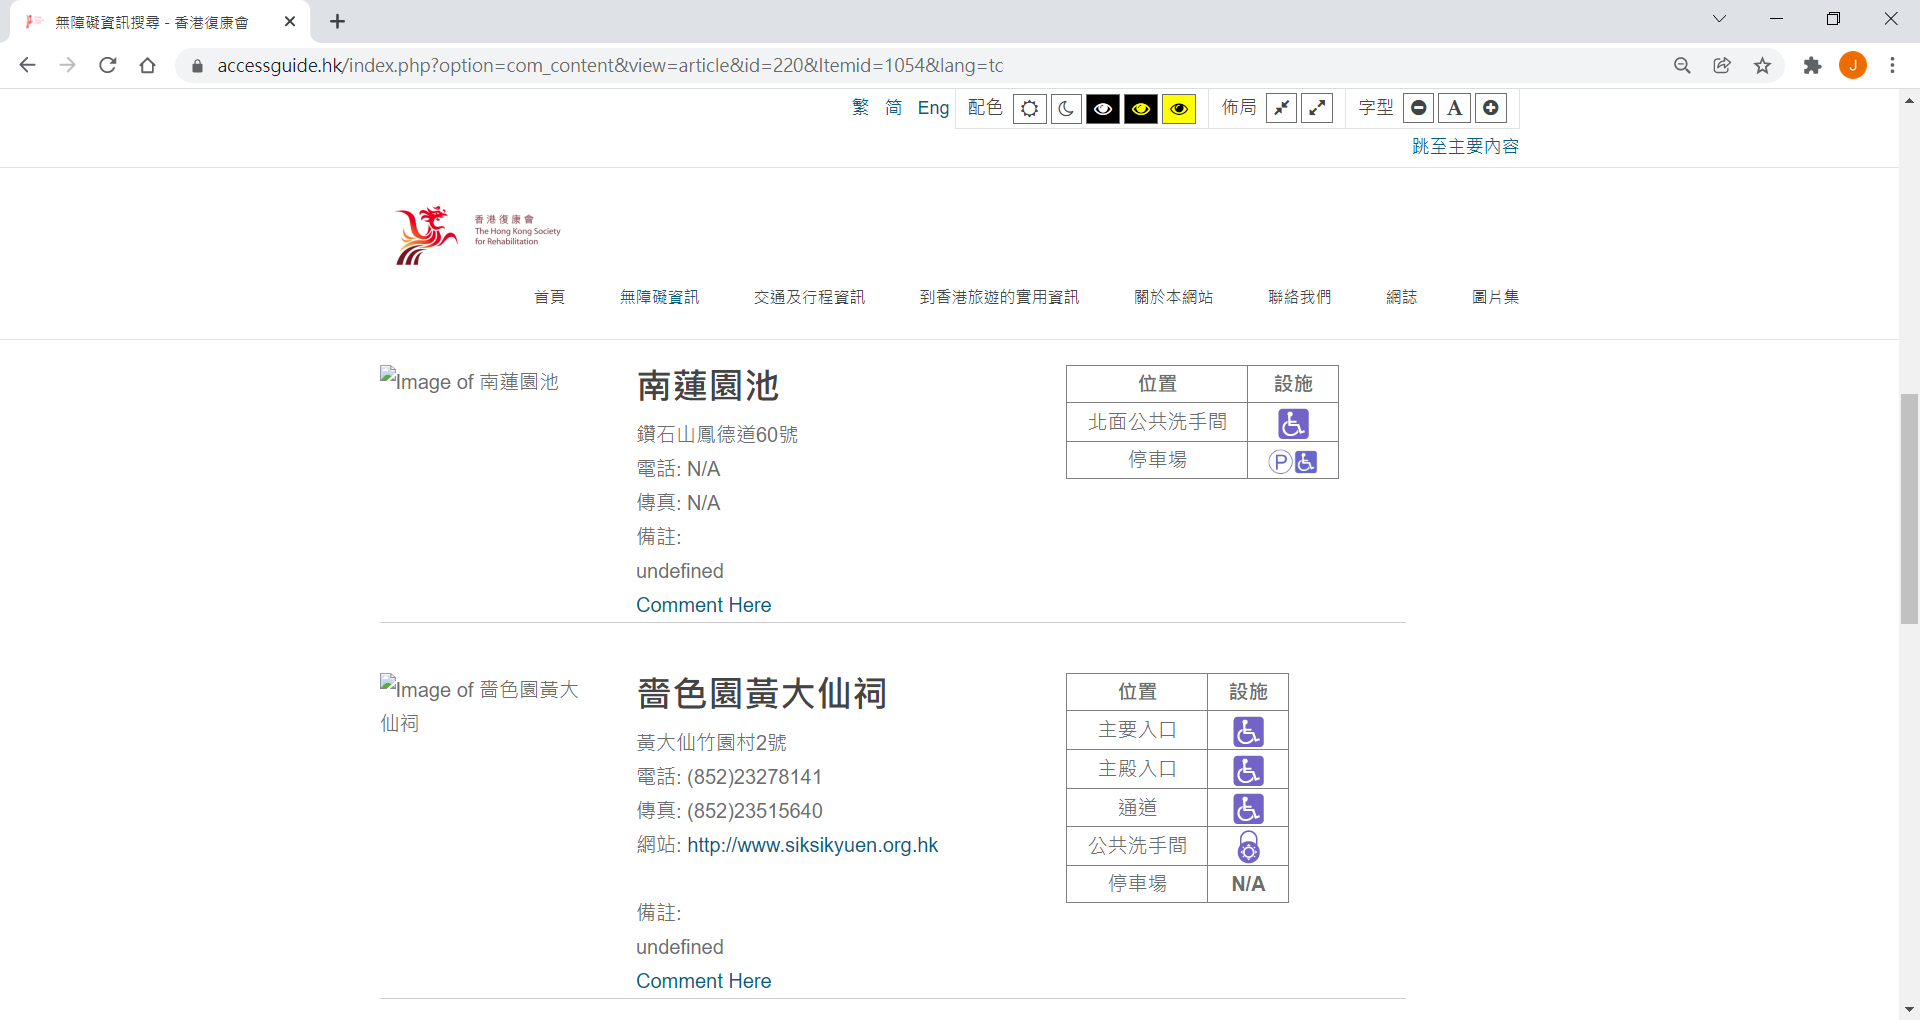Reload the current page
Screen dimensions: 1920x1020
click(108, 65)
